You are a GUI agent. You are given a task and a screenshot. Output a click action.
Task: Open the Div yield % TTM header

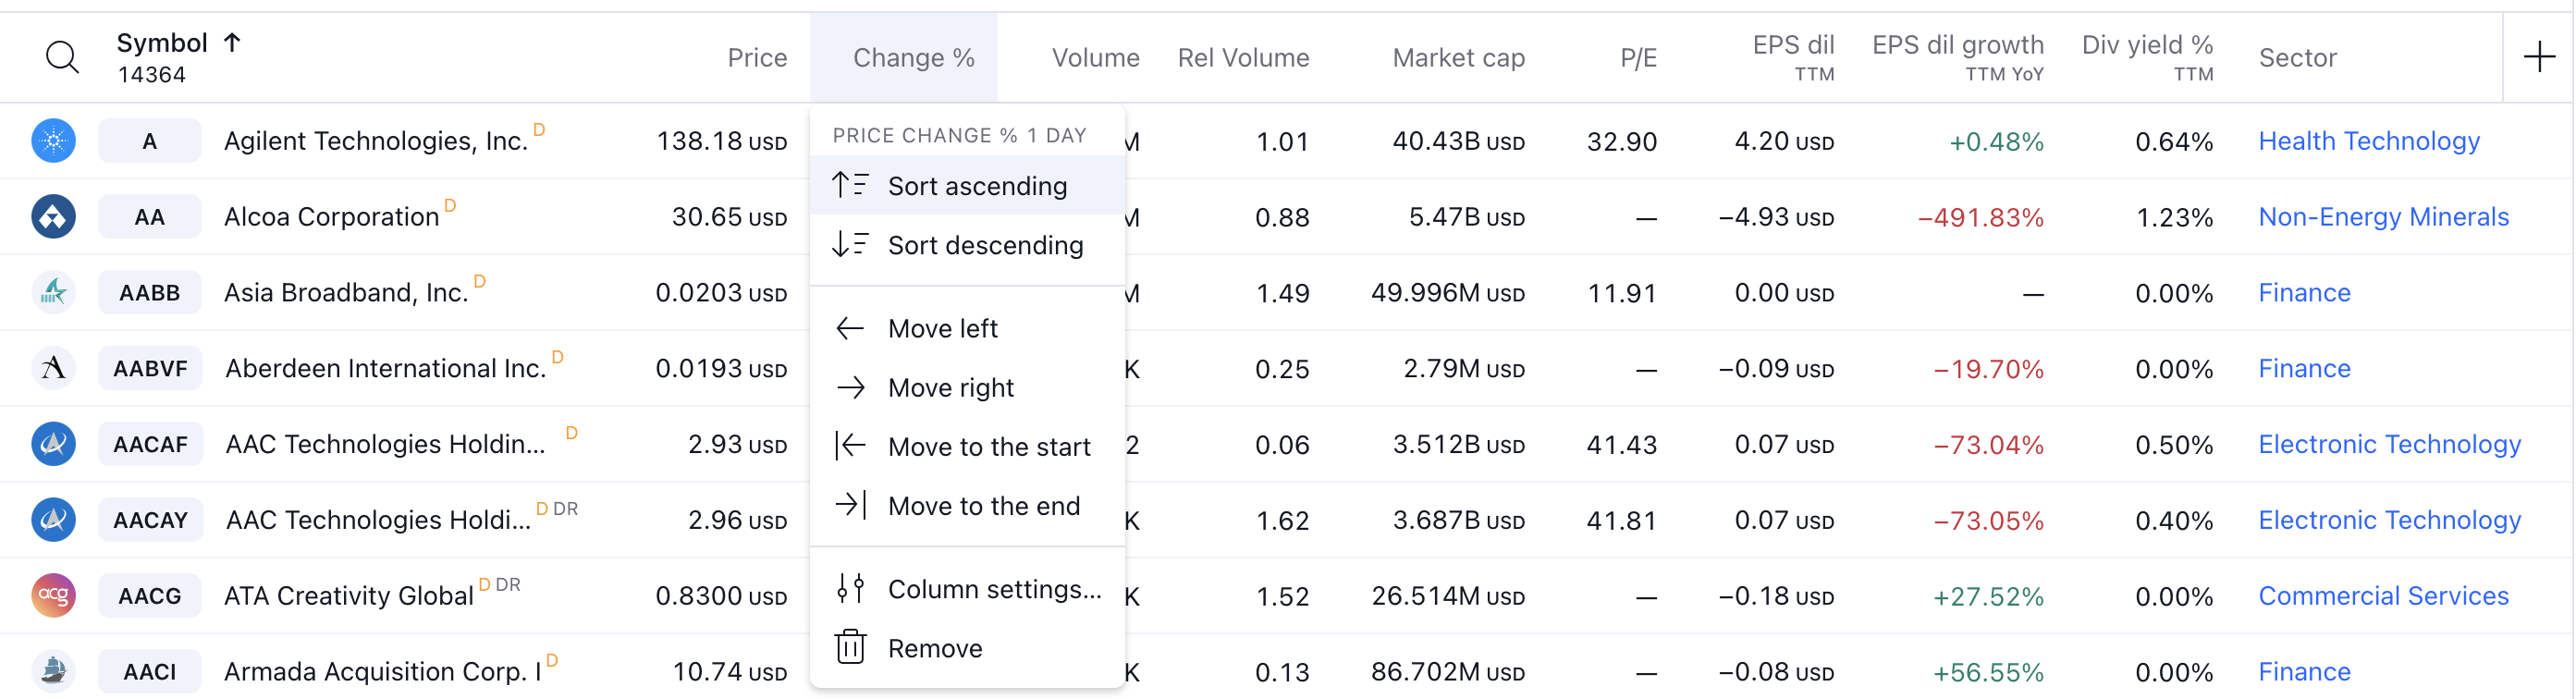[x=2147, y=58]
